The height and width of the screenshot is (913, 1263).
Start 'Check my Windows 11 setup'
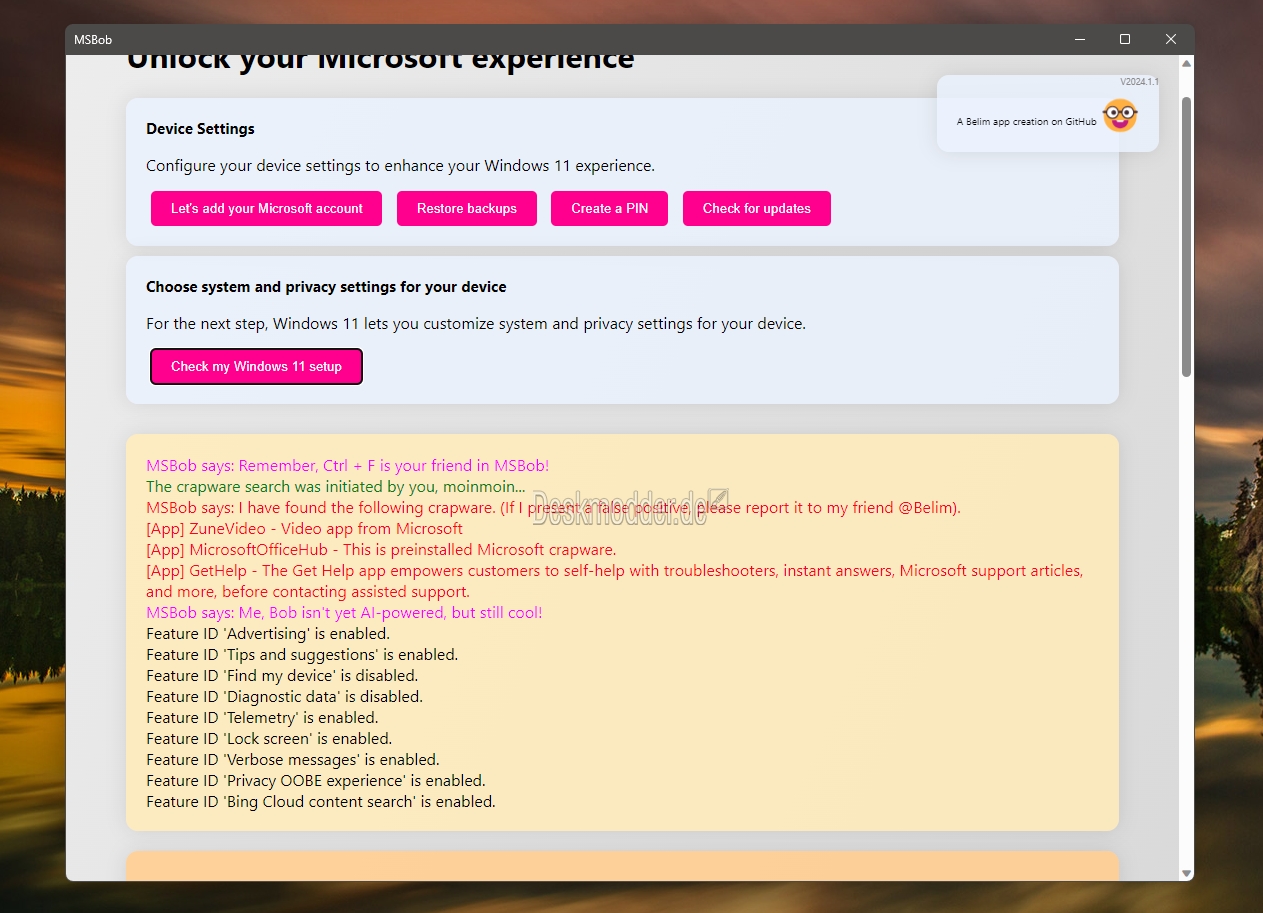point(256,366)
